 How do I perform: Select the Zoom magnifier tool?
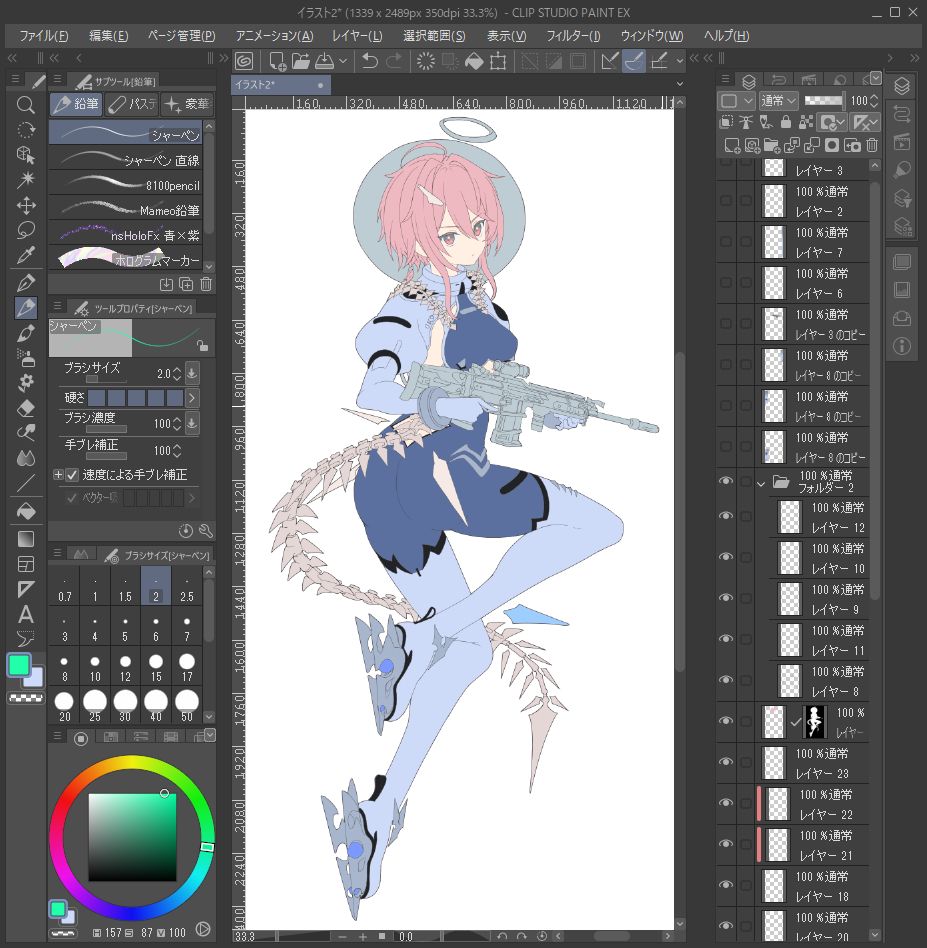(25, 105)
